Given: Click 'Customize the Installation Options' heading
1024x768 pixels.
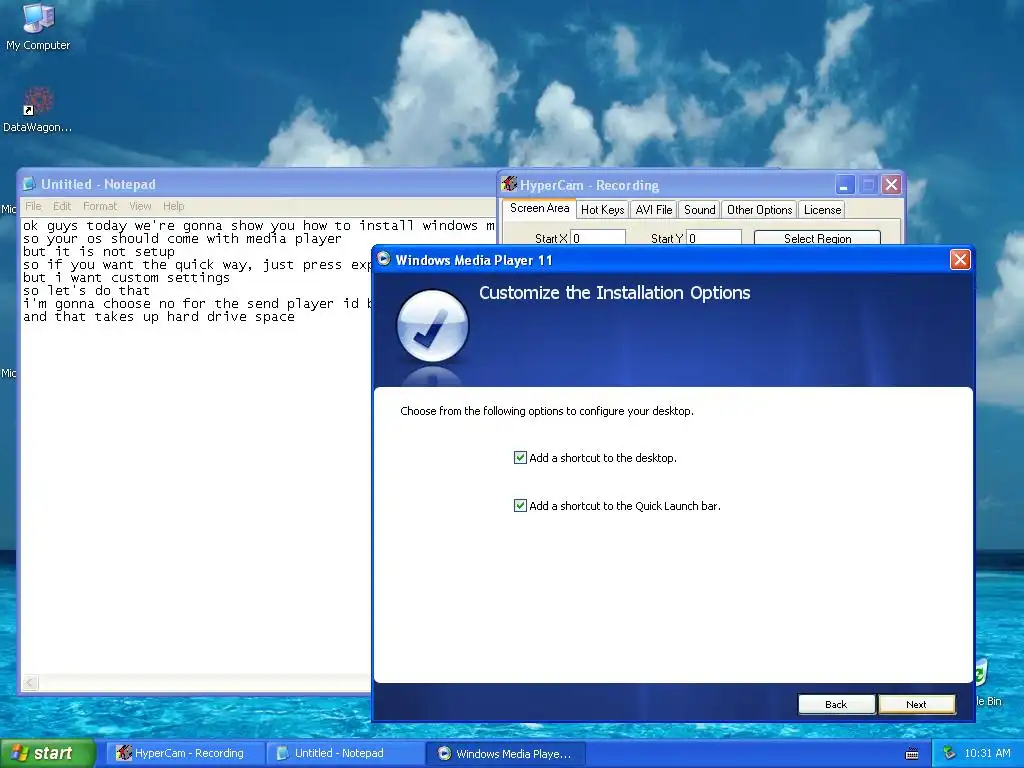Looking at the screenshot, I should (615, 293).
